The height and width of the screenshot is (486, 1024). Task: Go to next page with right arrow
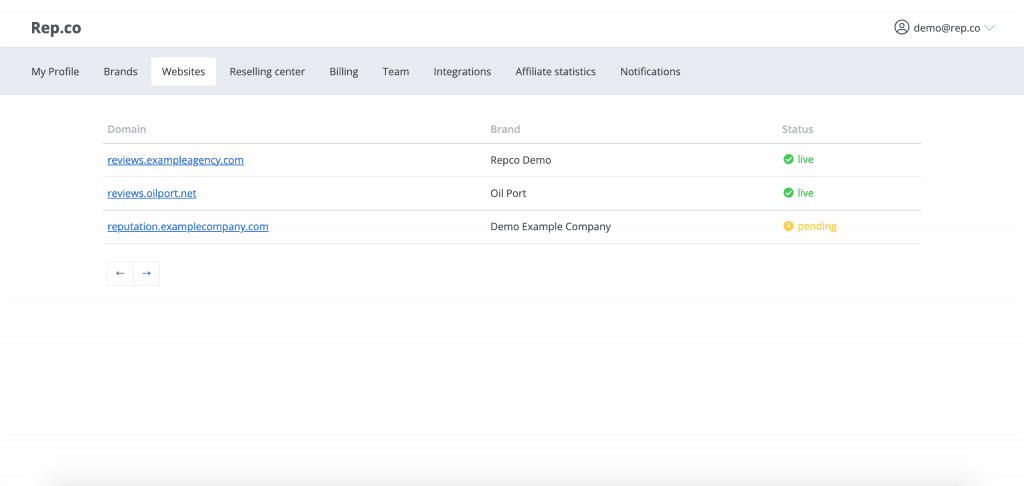click(x=146, y=273)
